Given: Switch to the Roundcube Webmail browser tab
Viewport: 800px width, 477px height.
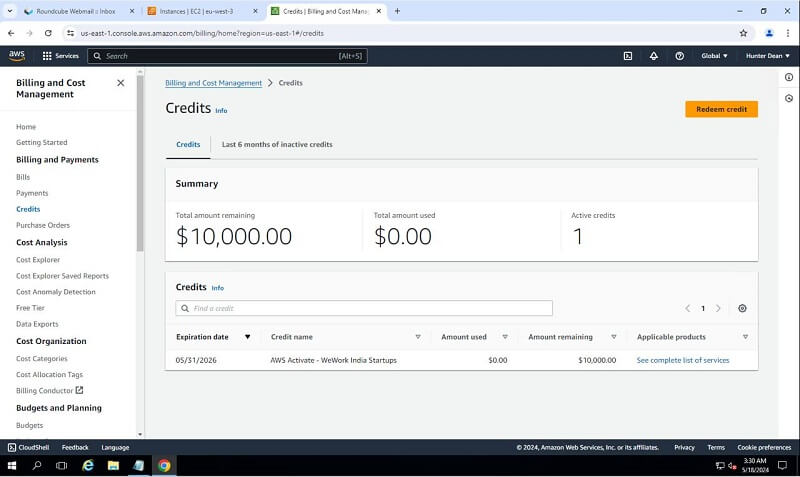Looking at the screenshot, I should 75,11.
